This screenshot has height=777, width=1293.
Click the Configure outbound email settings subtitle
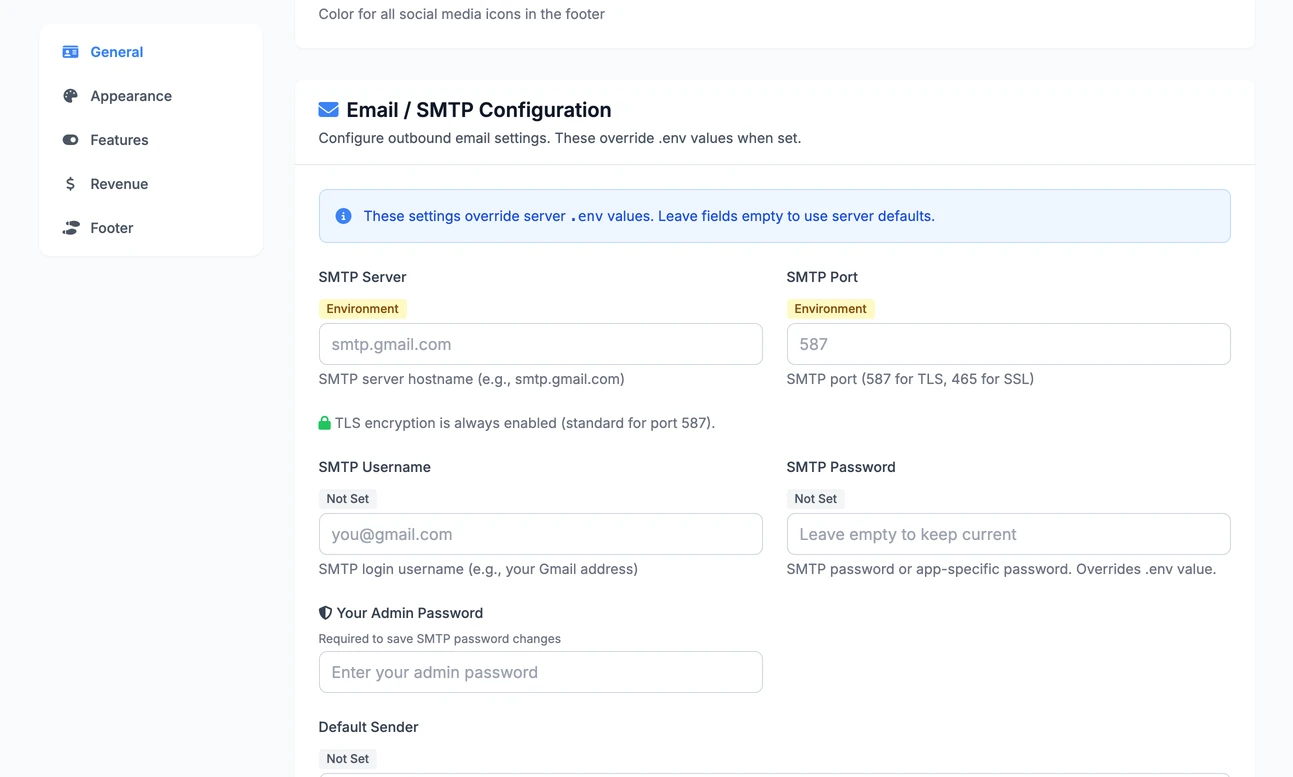[559, 138]
